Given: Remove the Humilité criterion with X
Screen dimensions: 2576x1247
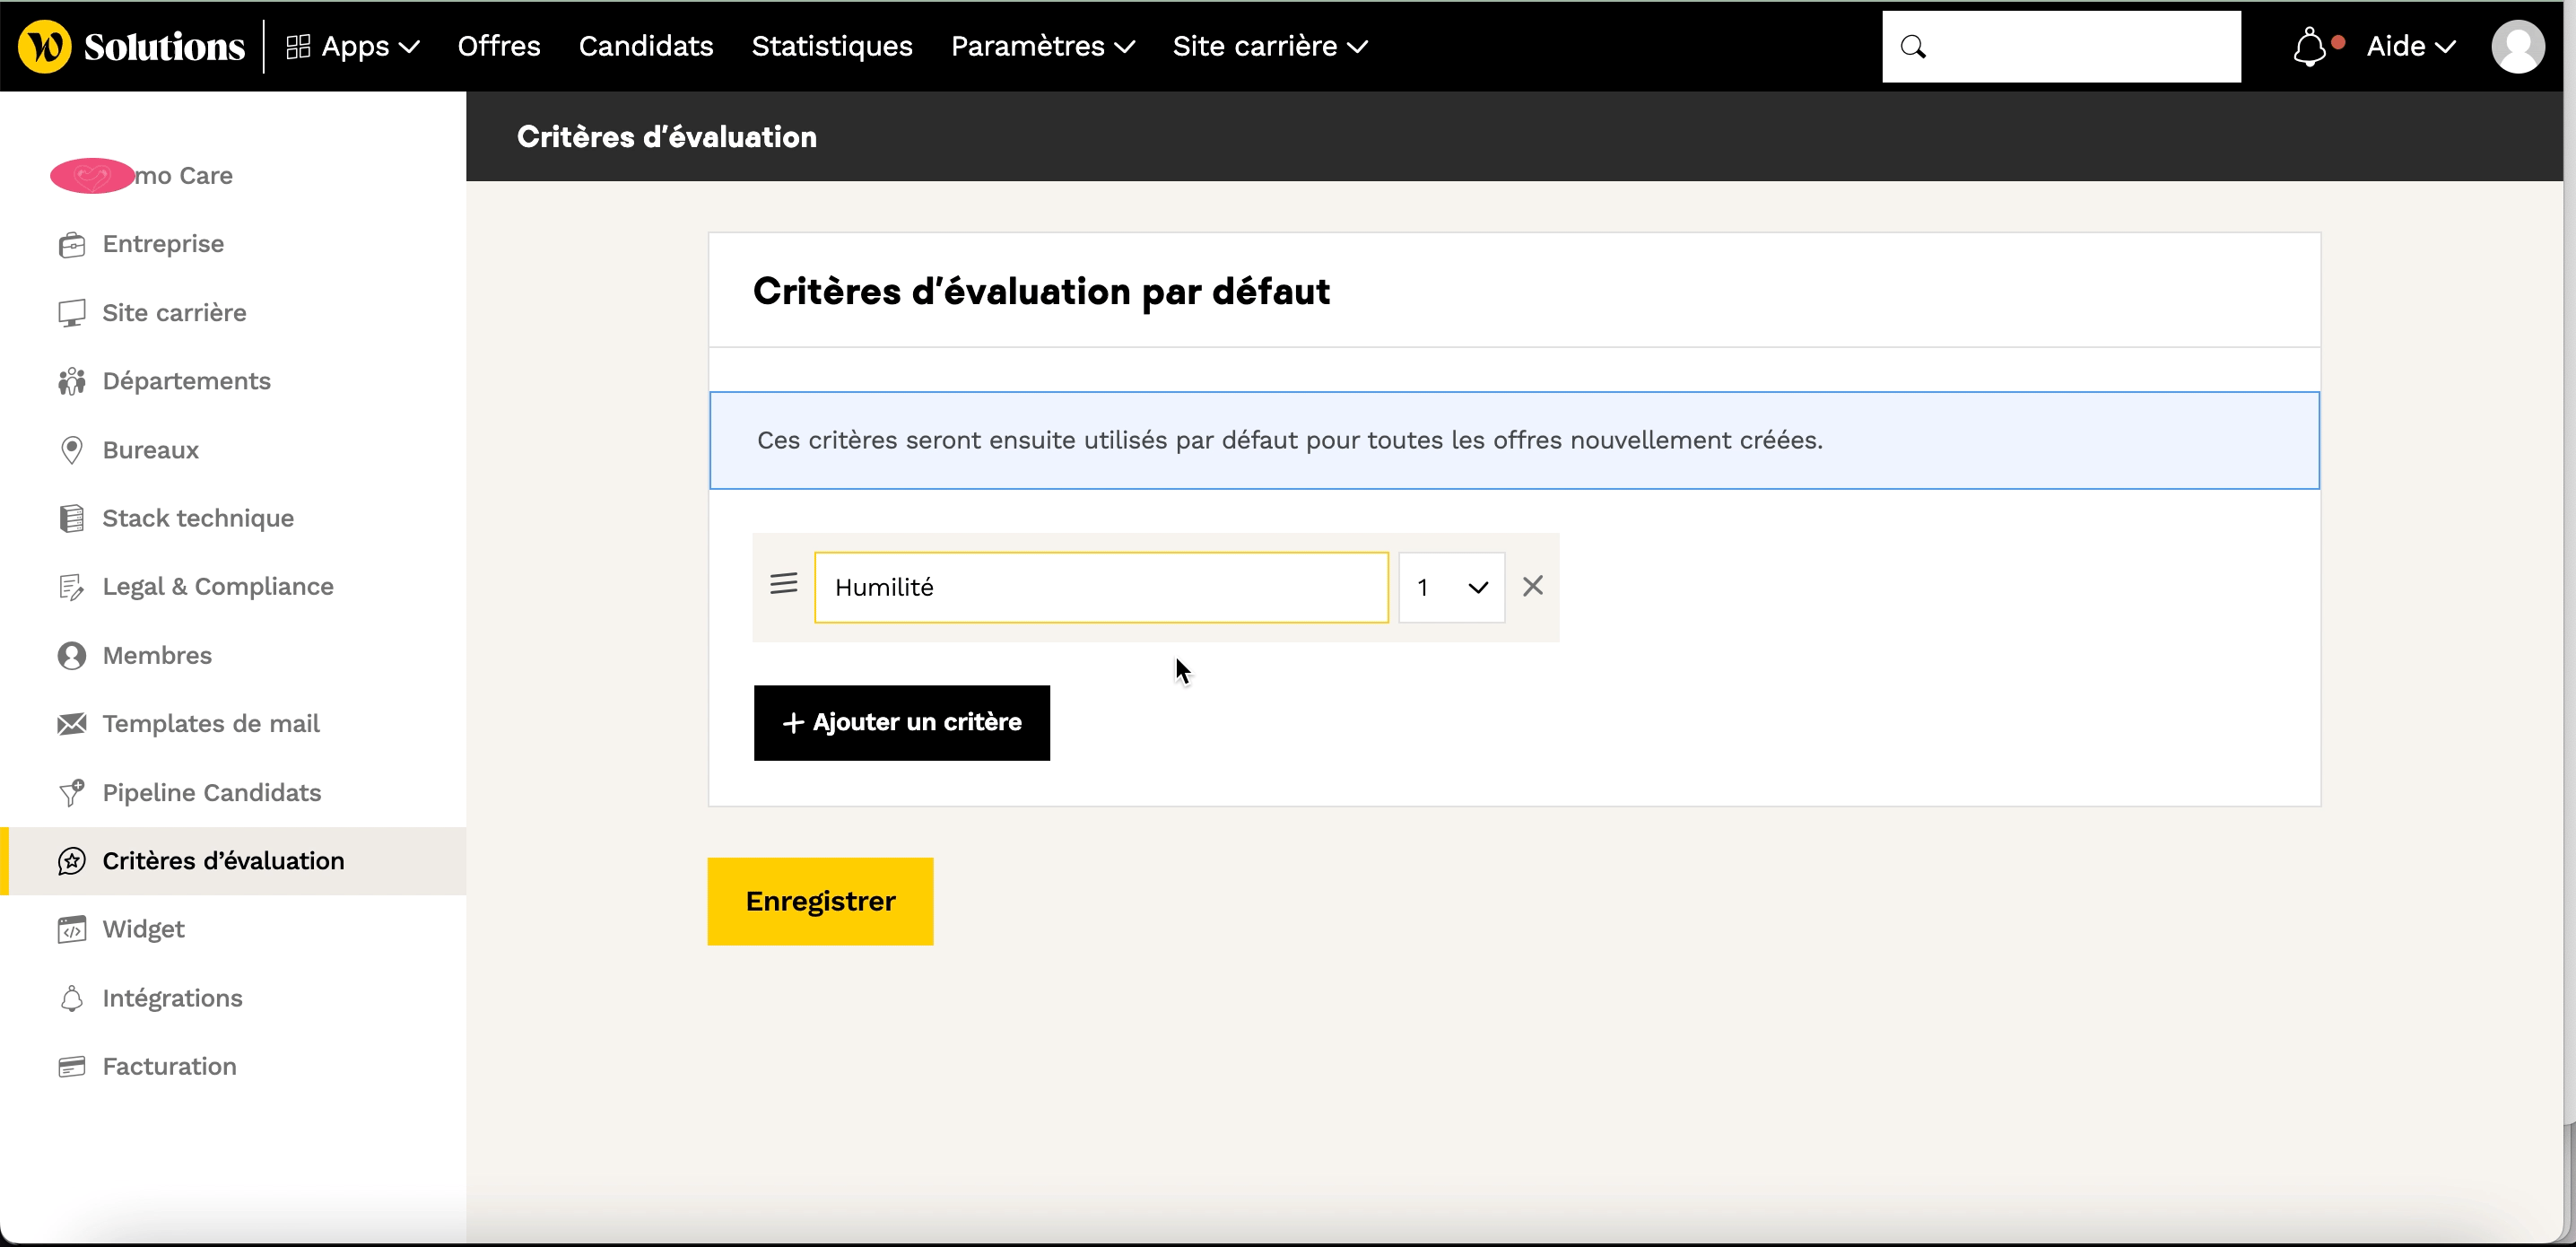Looking at the screenshot, I should [x=1532, y=586].
